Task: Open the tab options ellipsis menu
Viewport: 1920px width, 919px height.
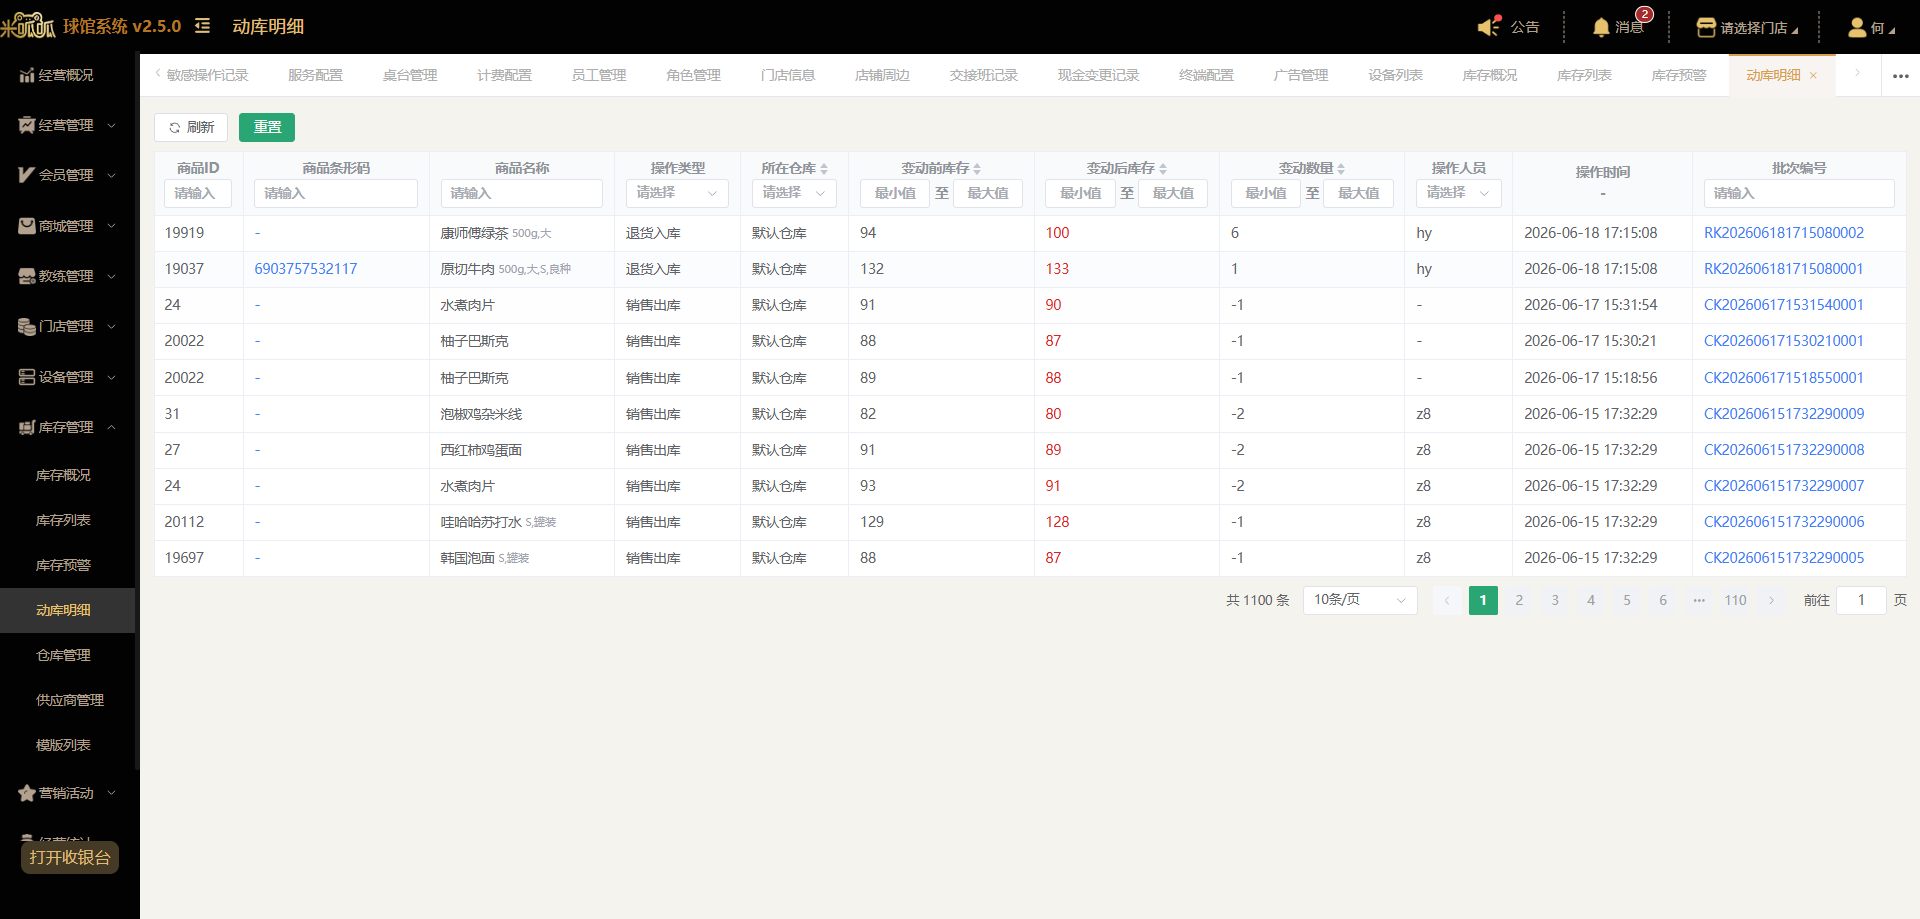Action: point(1901,76)
